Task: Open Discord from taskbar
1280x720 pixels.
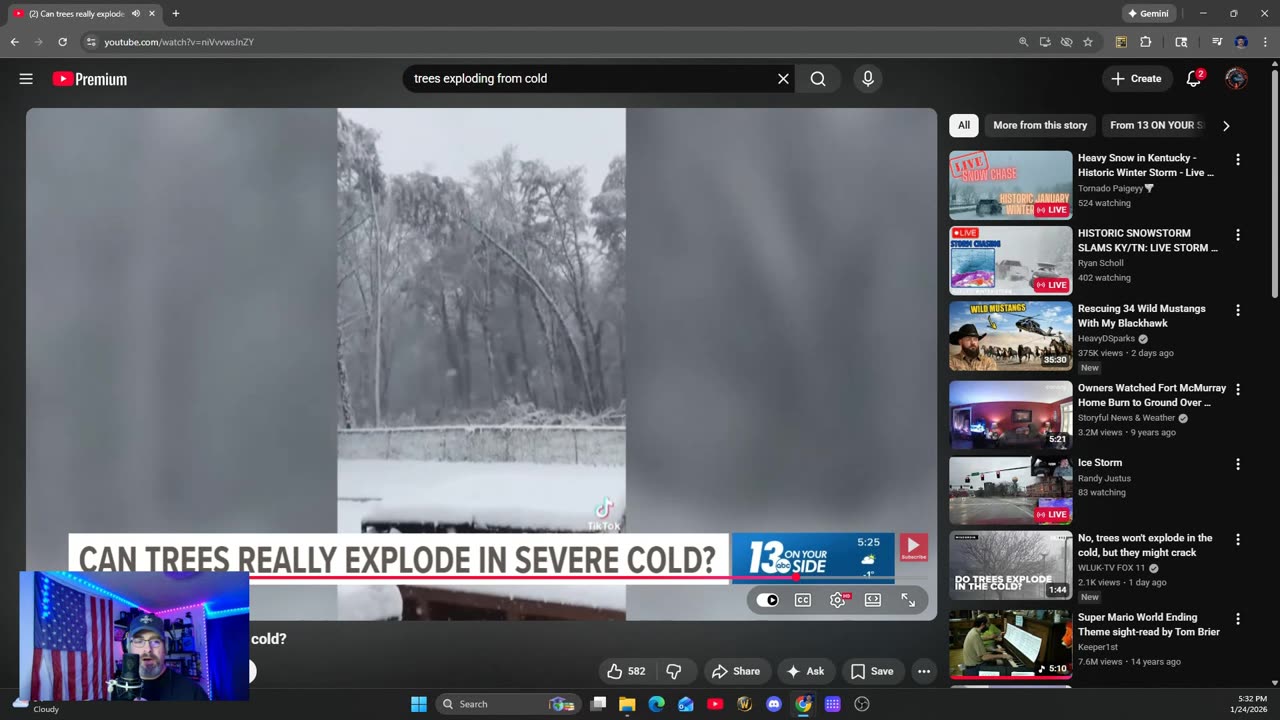Action: click(x=774, y=704)
